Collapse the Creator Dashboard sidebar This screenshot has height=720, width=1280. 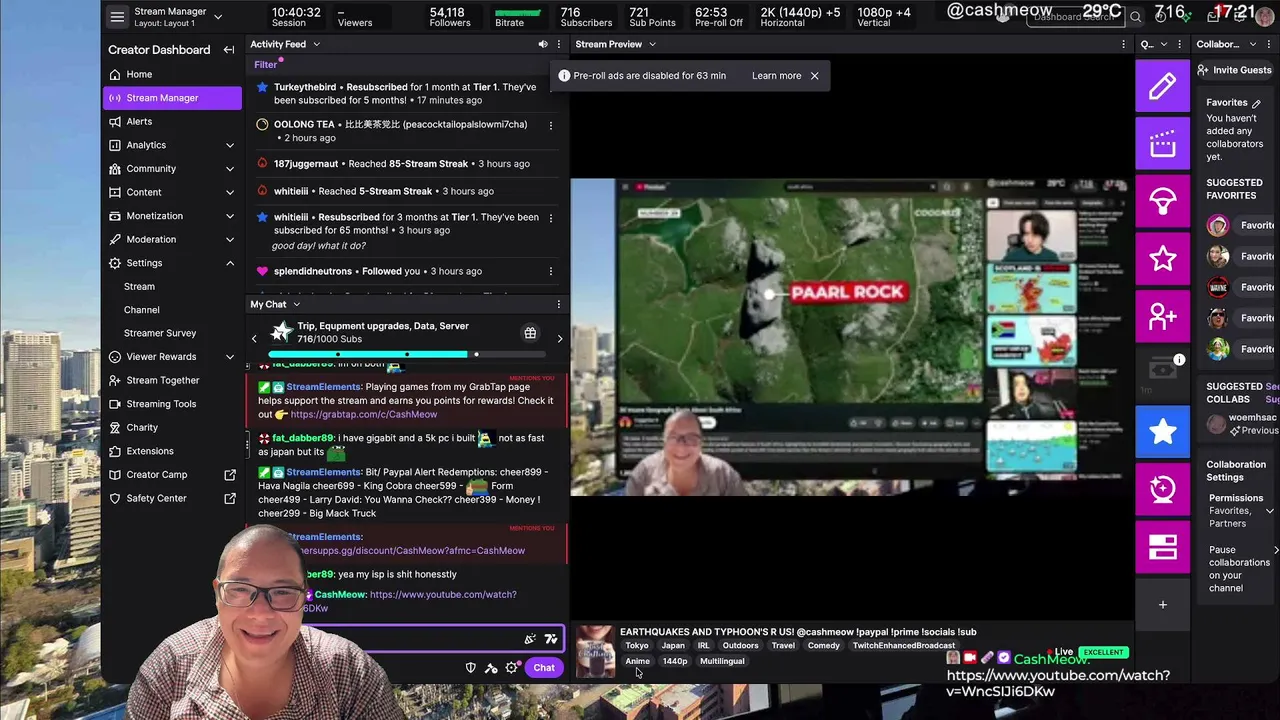(x=229, y=50)
